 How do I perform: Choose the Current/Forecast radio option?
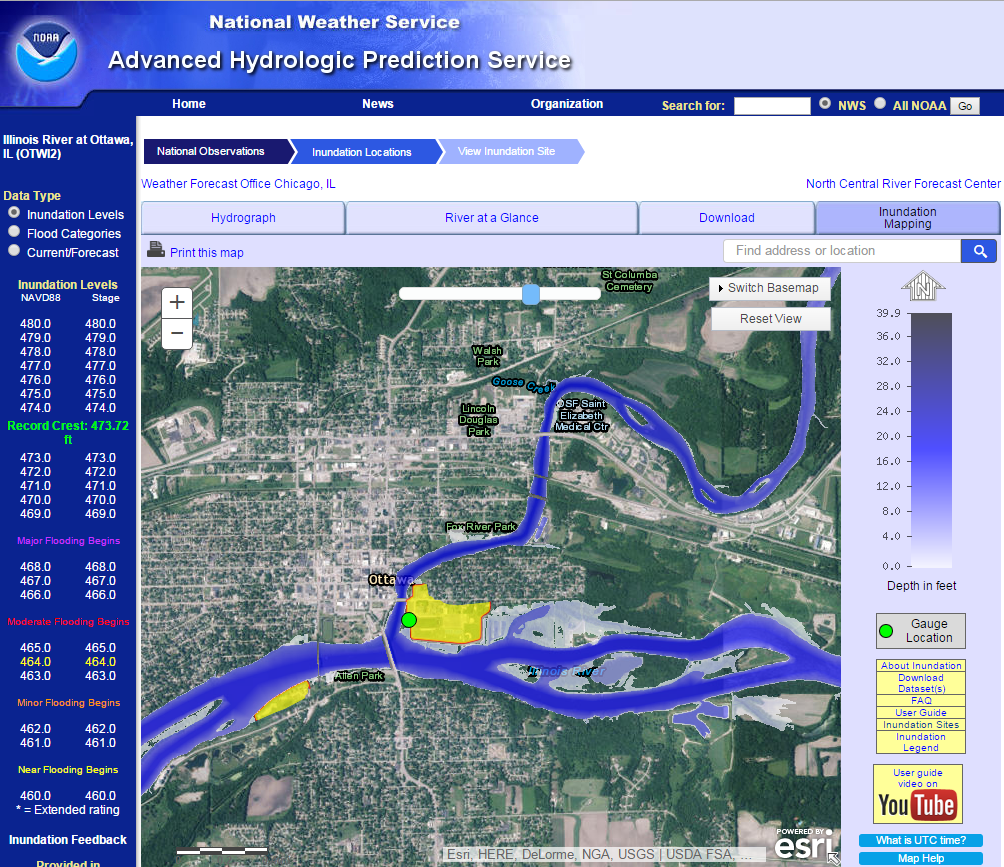(x=14, y=252)
